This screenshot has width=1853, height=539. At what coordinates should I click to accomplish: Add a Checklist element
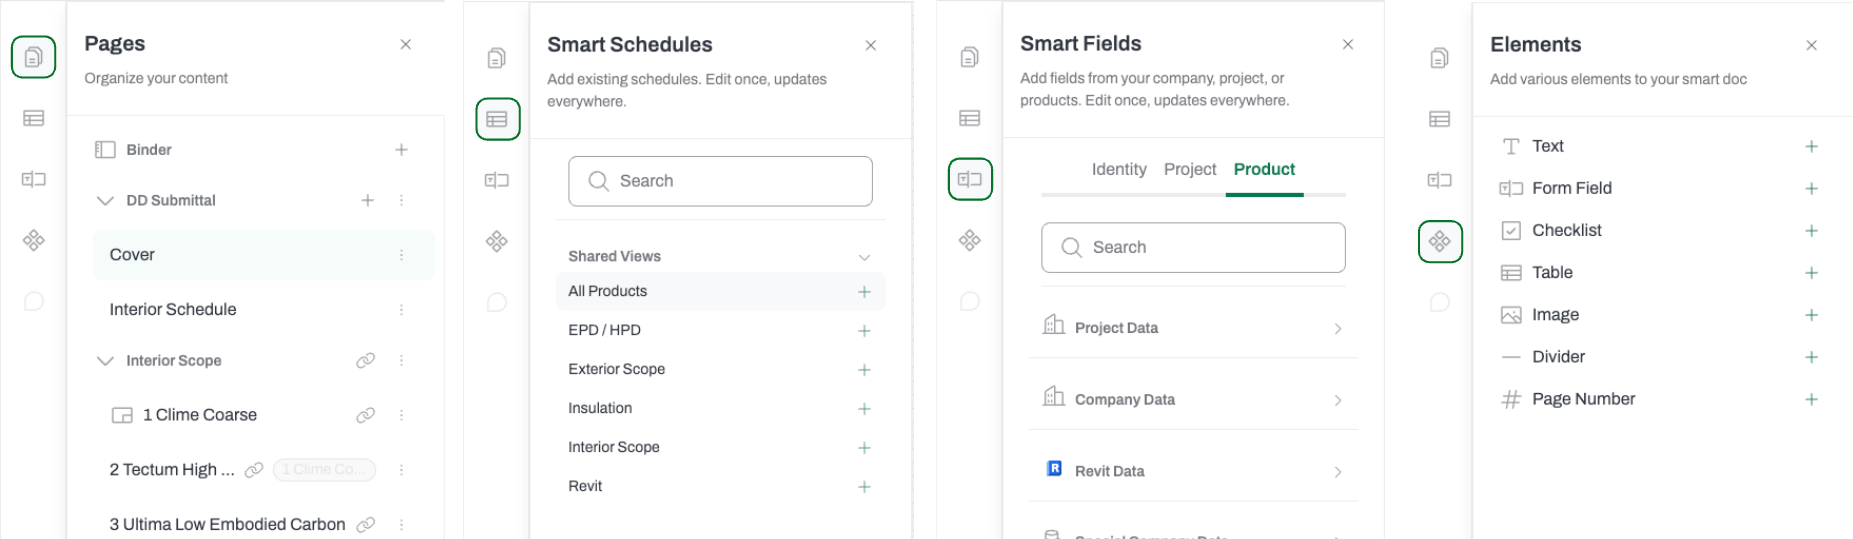click(x=1811, y=231)
